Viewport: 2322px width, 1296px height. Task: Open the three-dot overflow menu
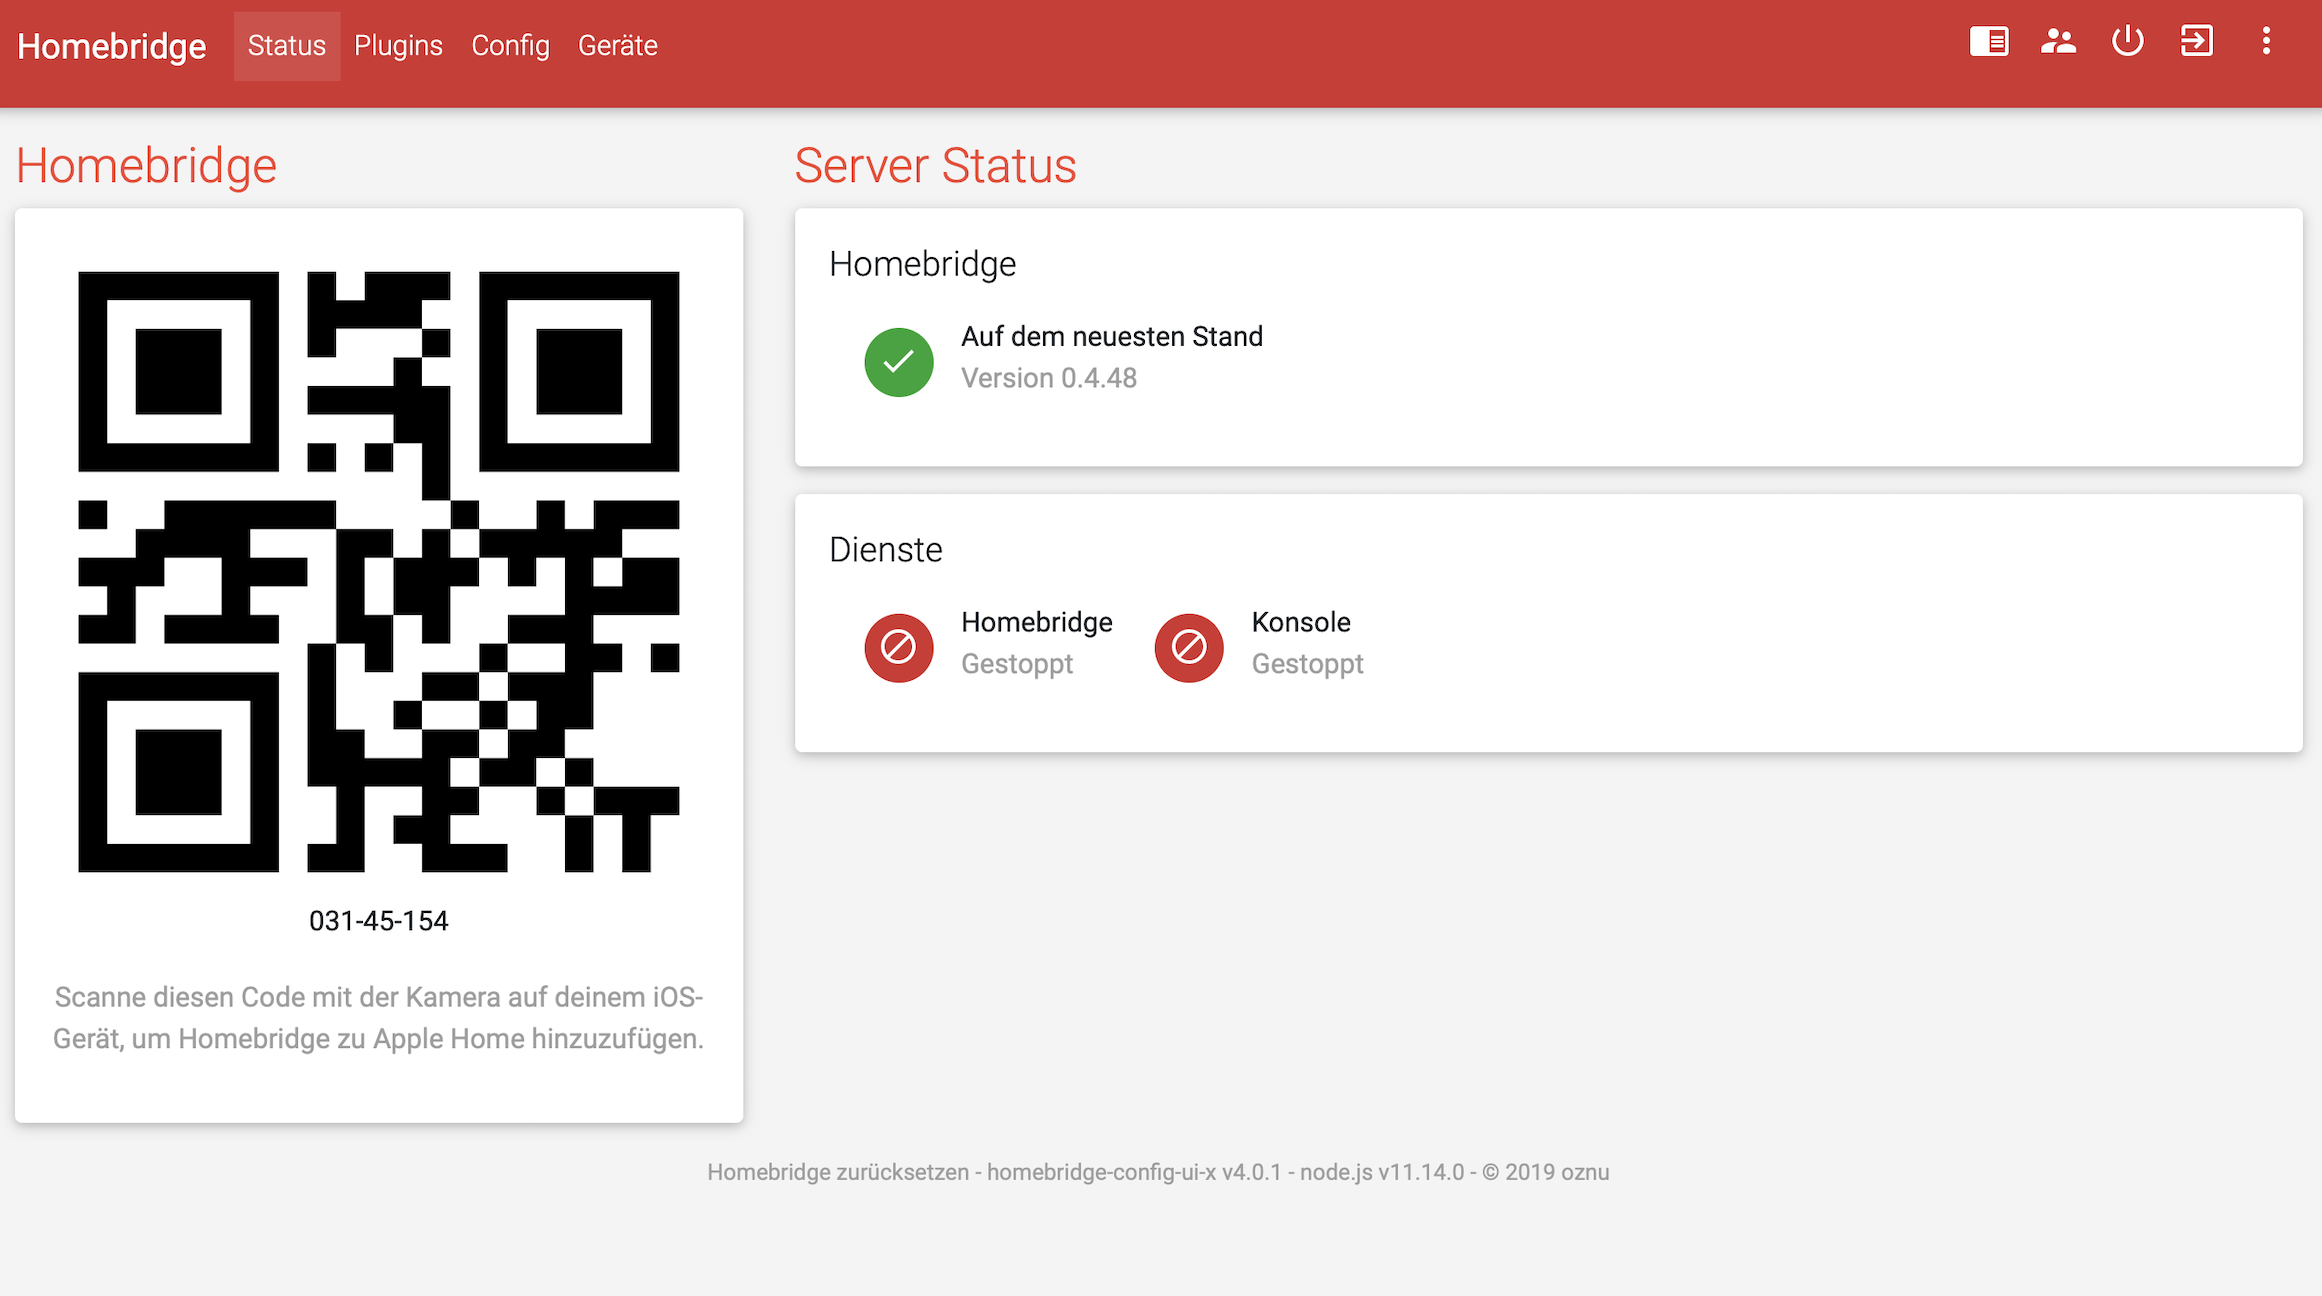click(2266, 42)
